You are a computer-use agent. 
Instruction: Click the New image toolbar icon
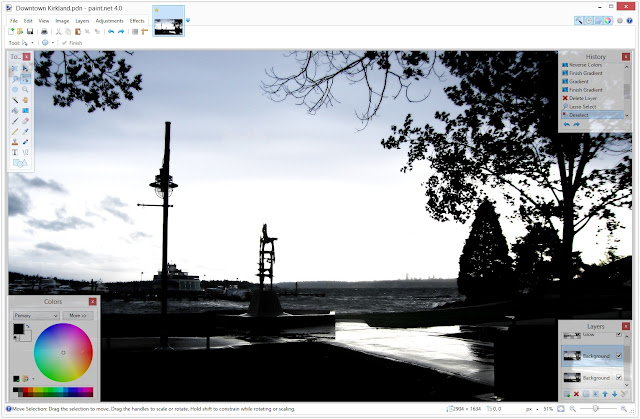tap(11, 31)
